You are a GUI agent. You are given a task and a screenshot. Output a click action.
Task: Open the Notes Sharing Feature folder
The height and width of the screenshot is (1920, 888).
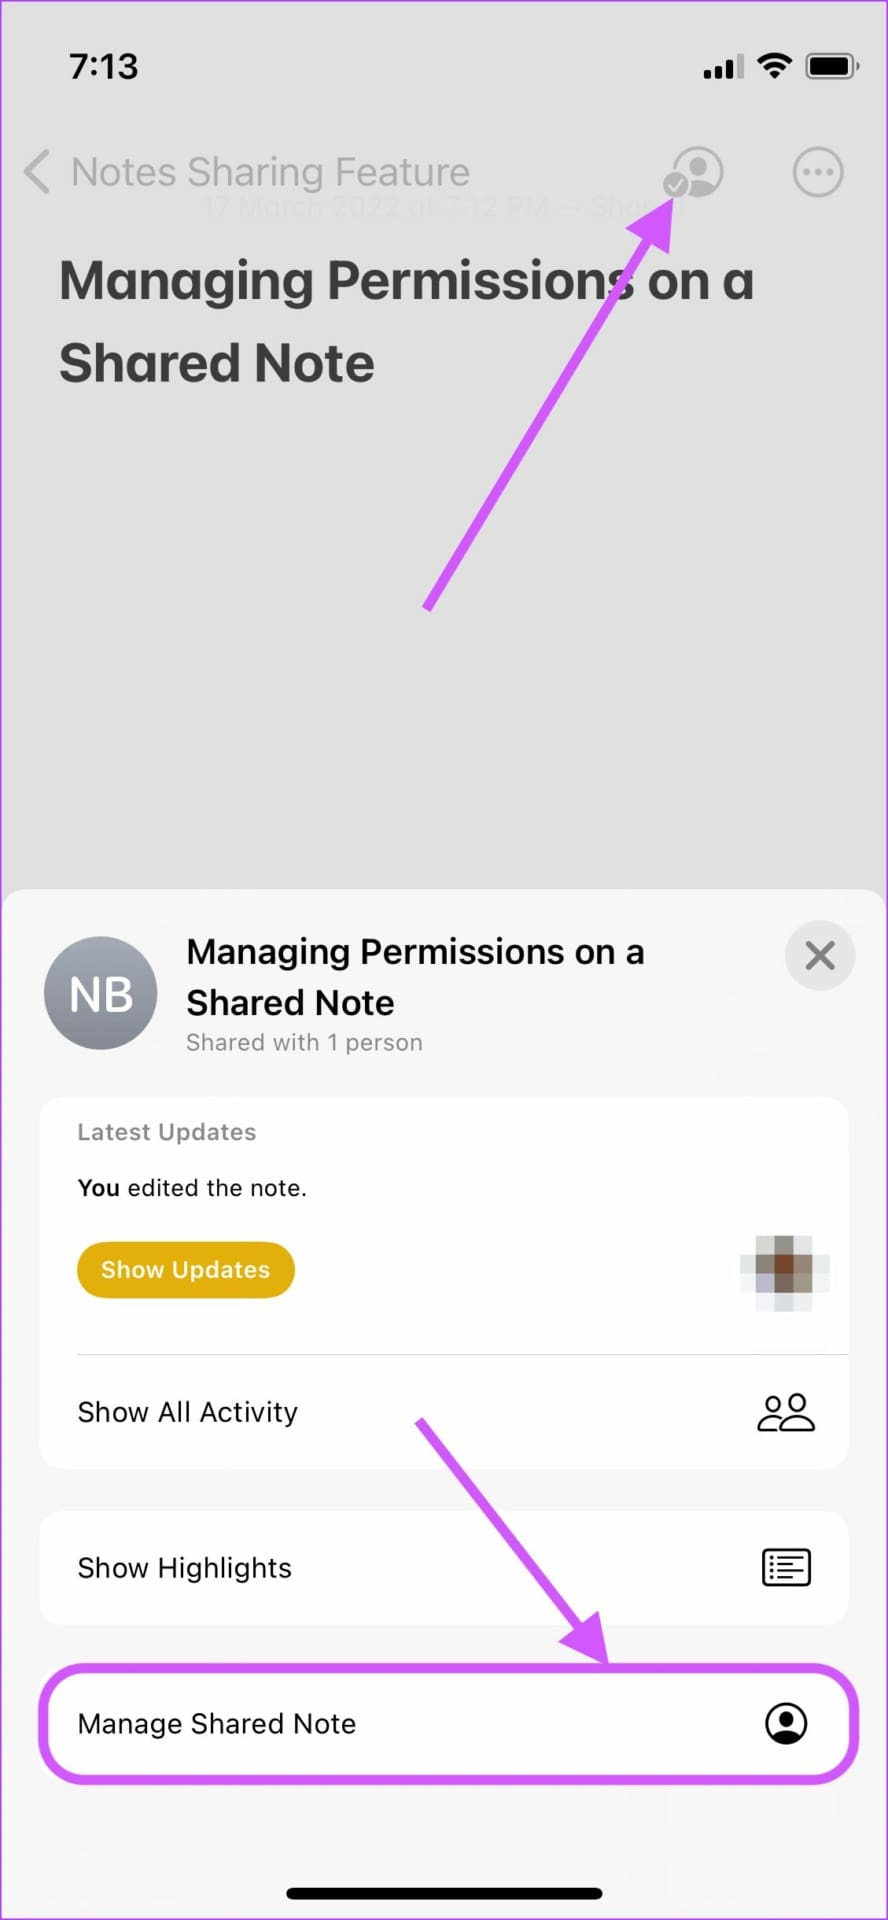pyautogui.click(x=270, y=171)
